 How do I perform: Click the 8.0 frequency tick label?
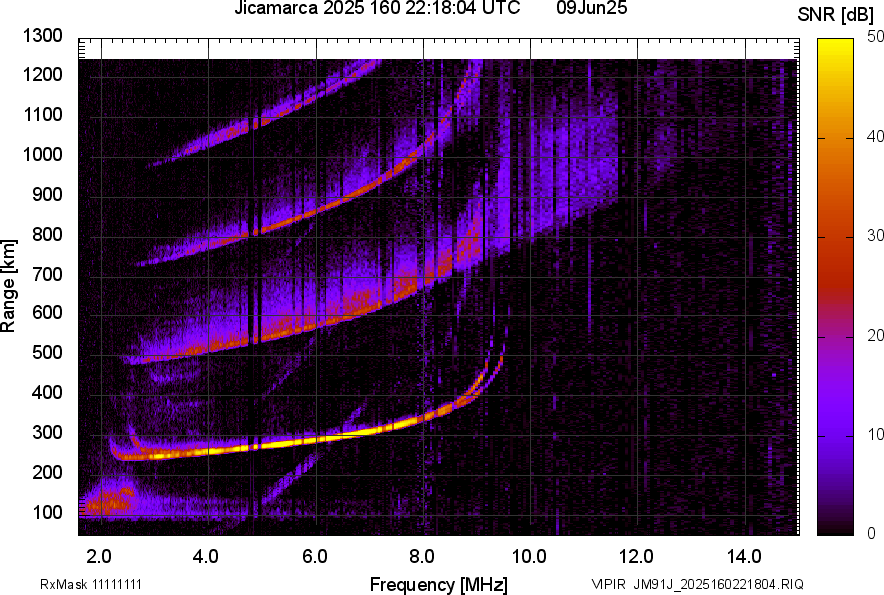coord(422,557)
